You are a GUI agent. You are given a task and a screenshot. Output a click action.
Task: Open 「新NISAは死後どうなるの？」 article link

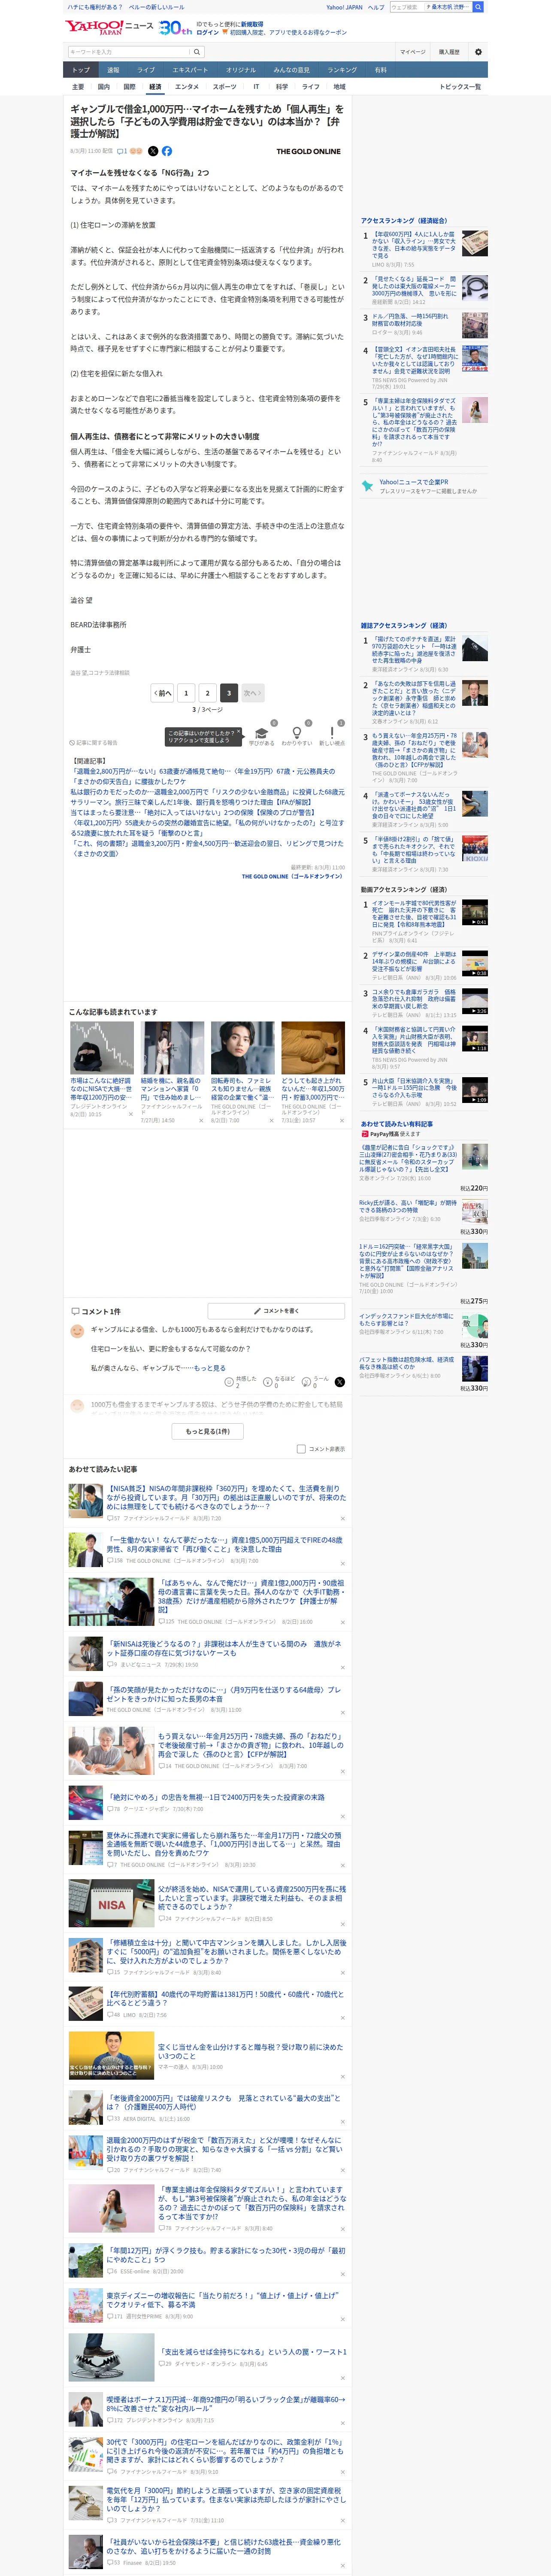click(x=224, y=1648)
